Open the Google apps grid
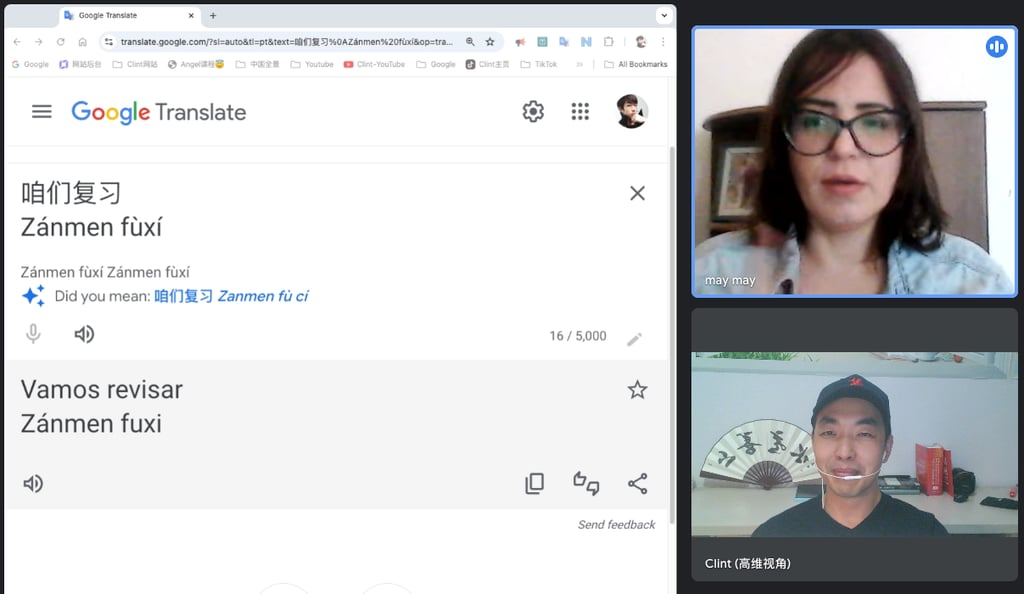This screenshot has height=594, width=1024. click(580, 112)
